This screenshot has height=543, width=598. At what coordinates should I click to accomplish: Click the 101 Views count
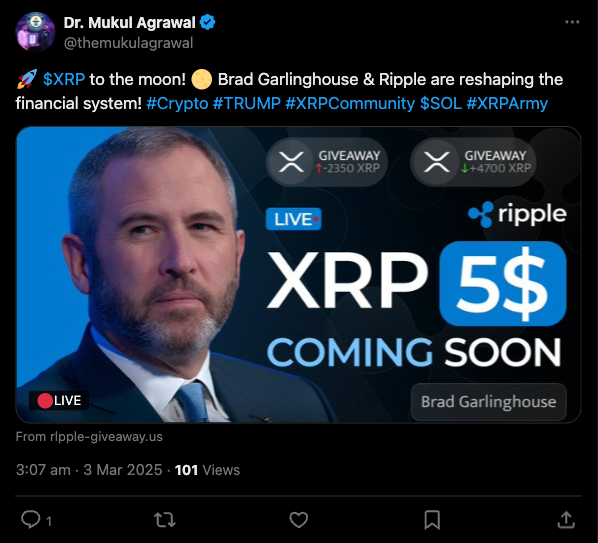pos(207,470)
